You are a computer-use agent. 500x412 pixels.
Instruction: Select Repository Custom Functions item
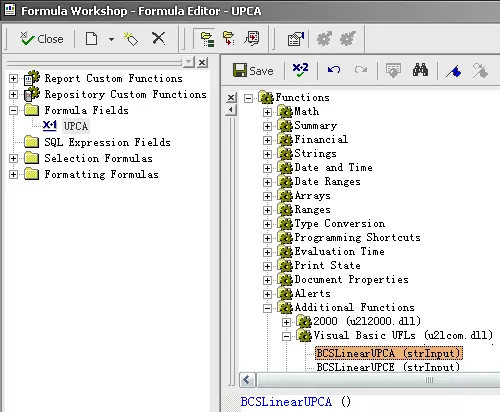click(125, 94)
